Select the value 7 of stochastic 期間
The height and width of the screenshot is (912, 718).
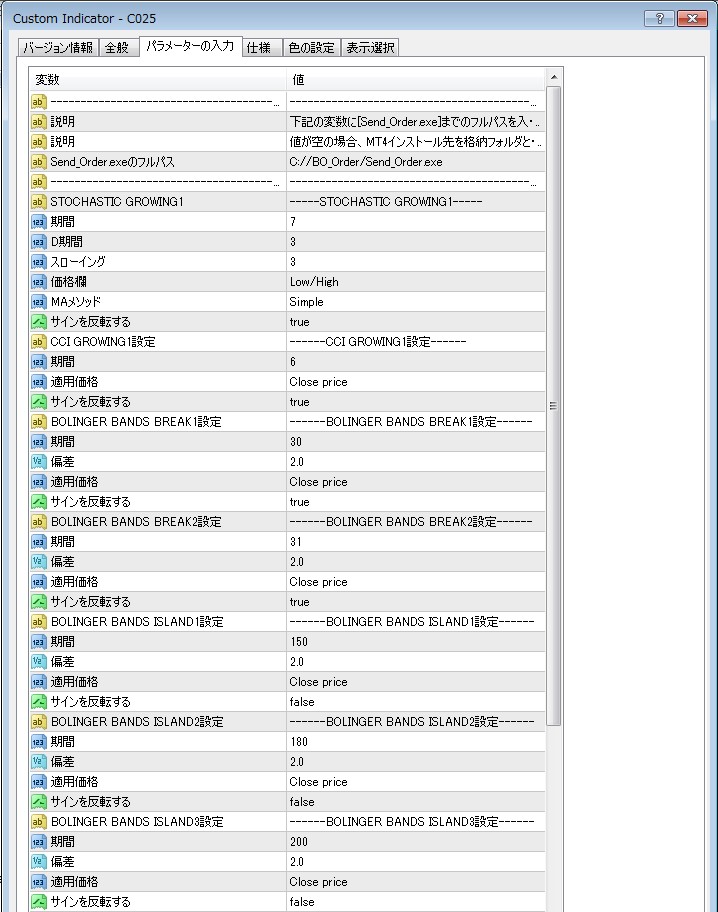tap(293, 222)
